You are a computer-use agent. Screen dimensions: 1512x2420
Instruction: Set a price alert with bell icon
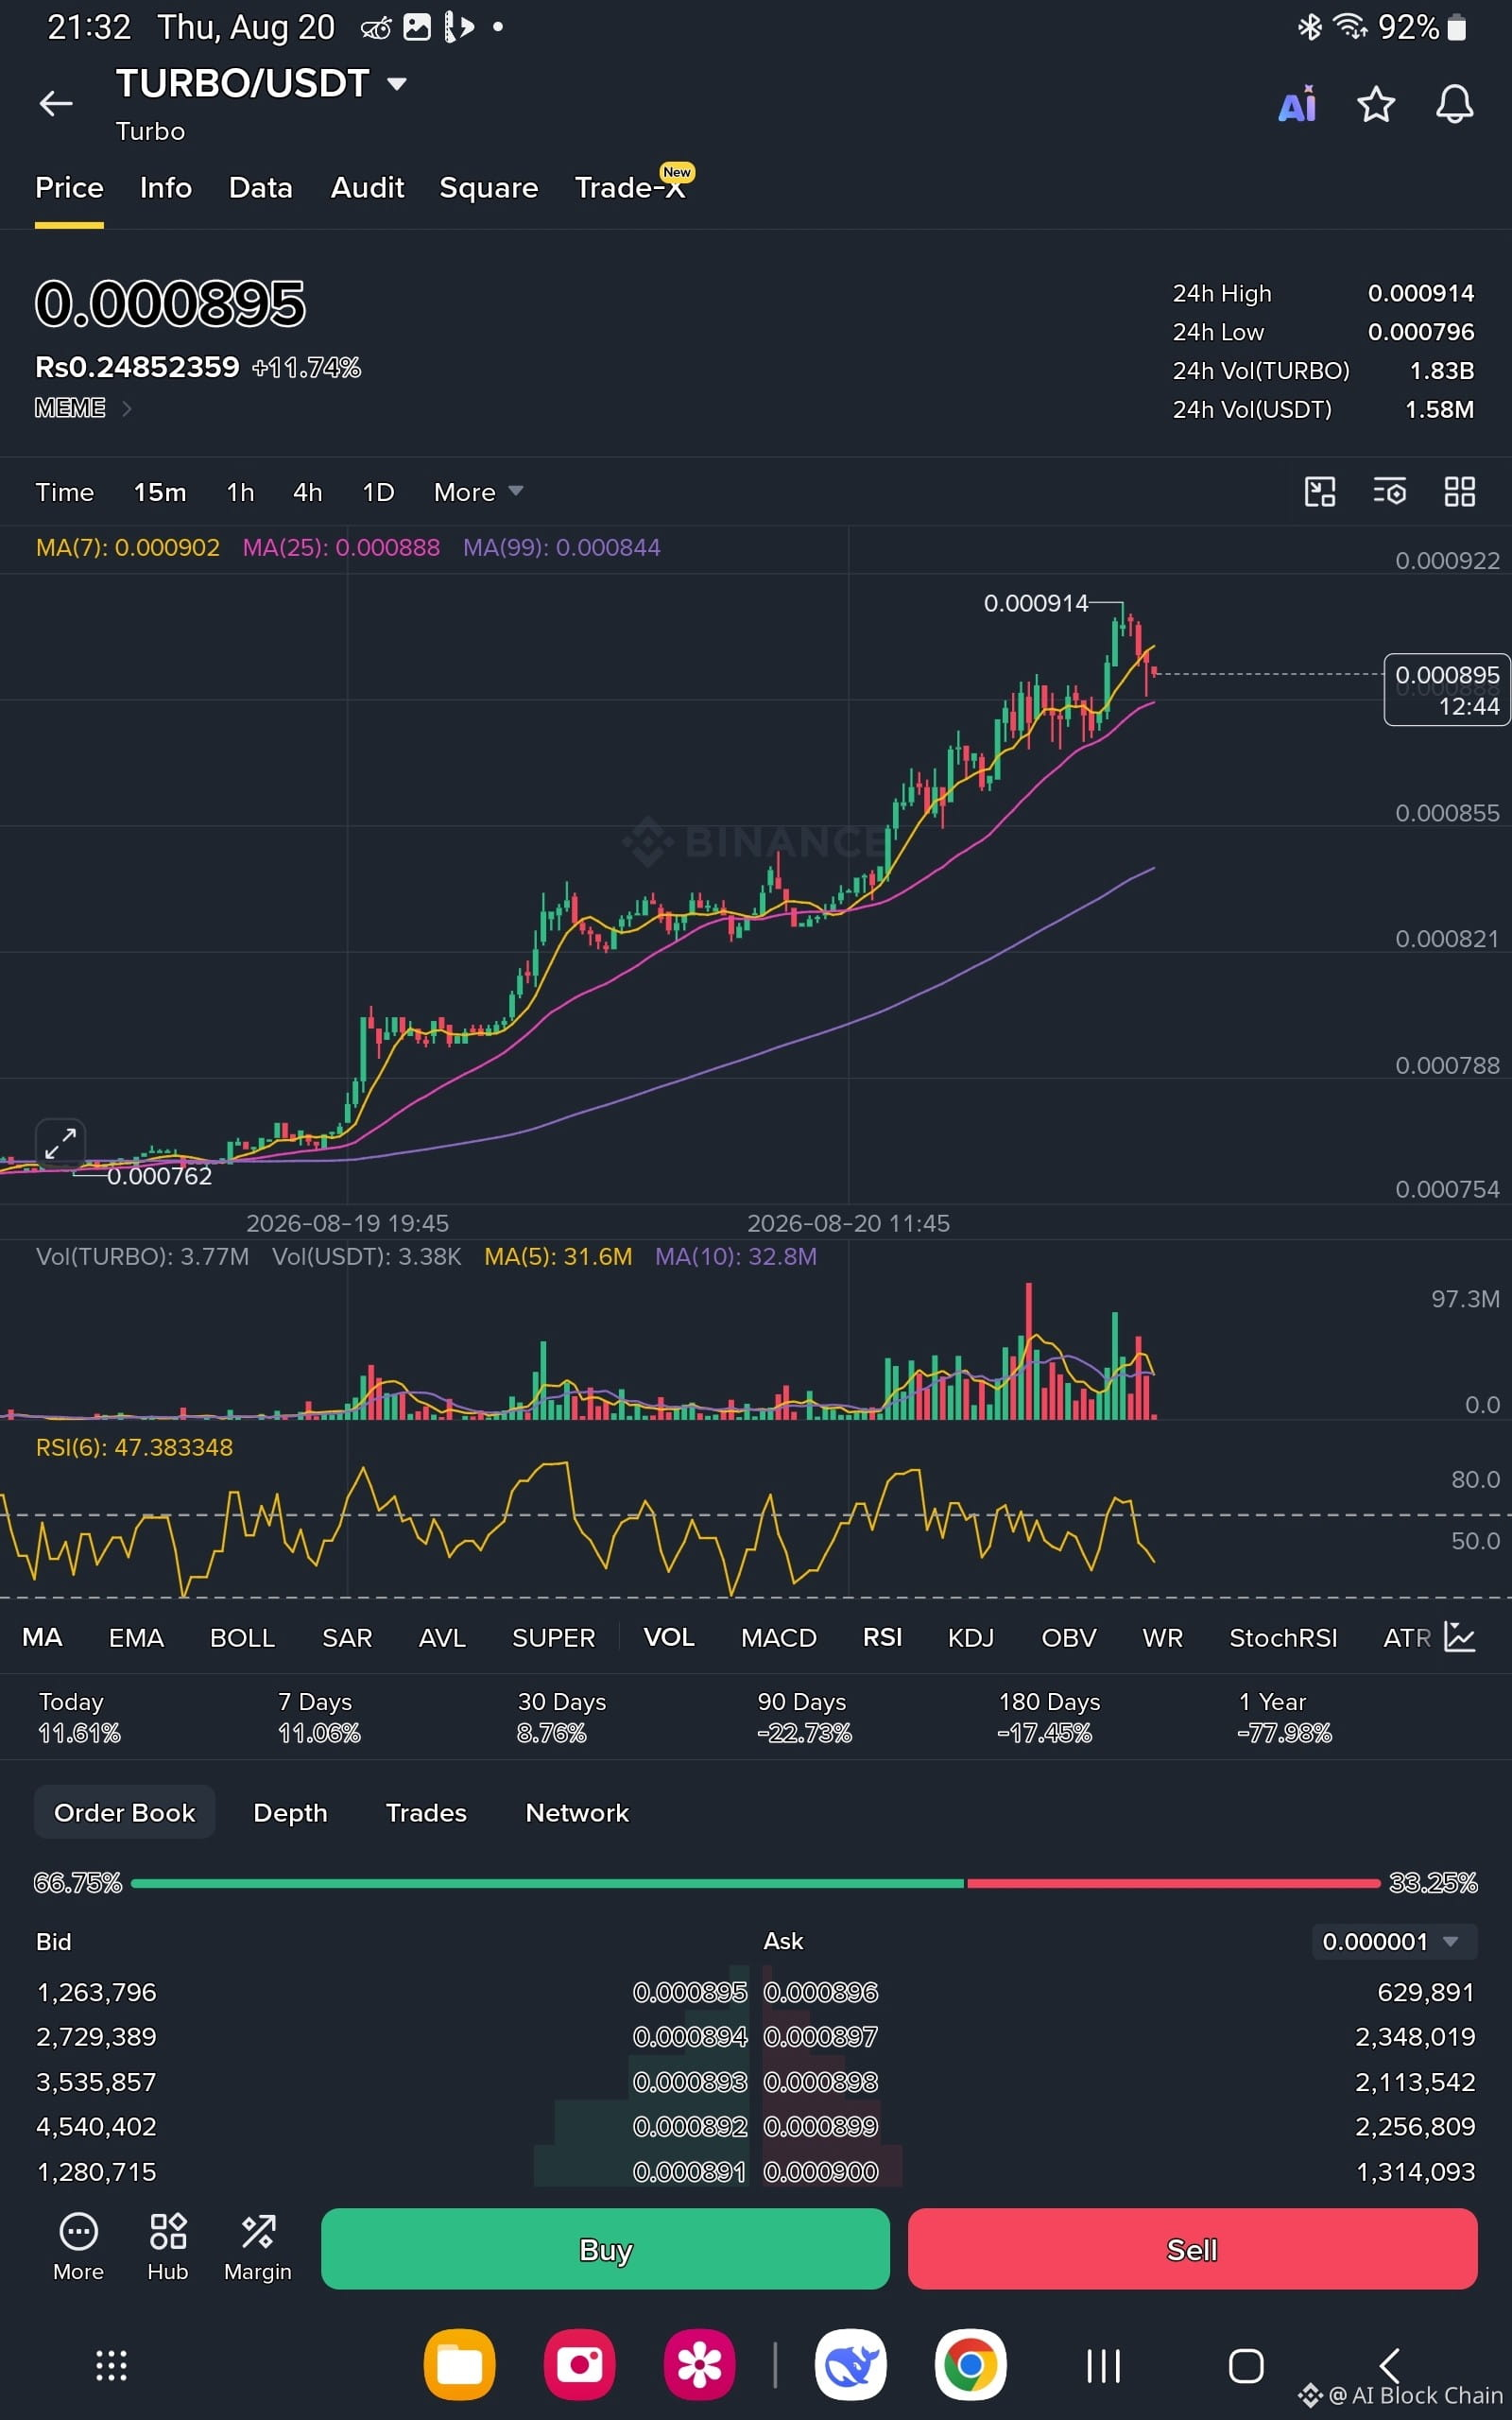1454,104
